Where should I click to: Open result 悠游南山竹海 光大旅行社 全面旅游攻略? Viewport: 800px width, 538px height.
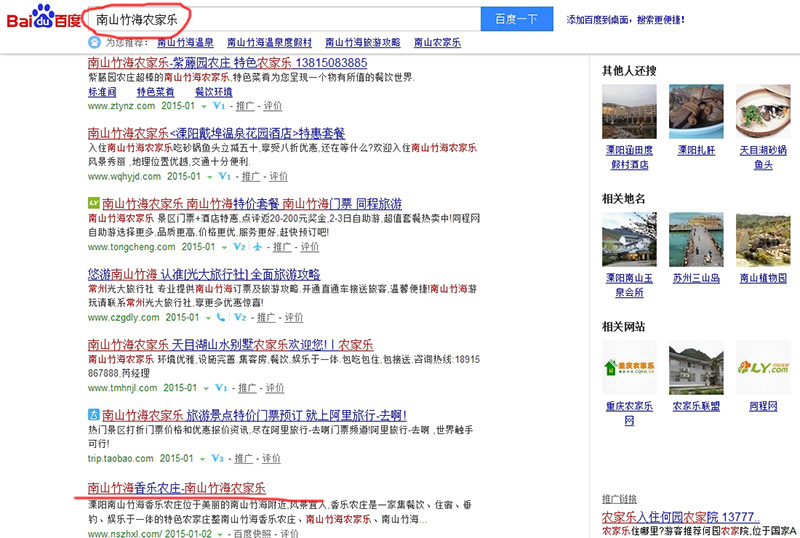204,274
